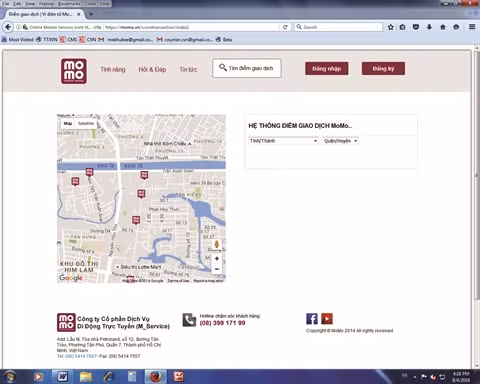Click the taskbar clock showing 4:18 PM

(461, 377)
